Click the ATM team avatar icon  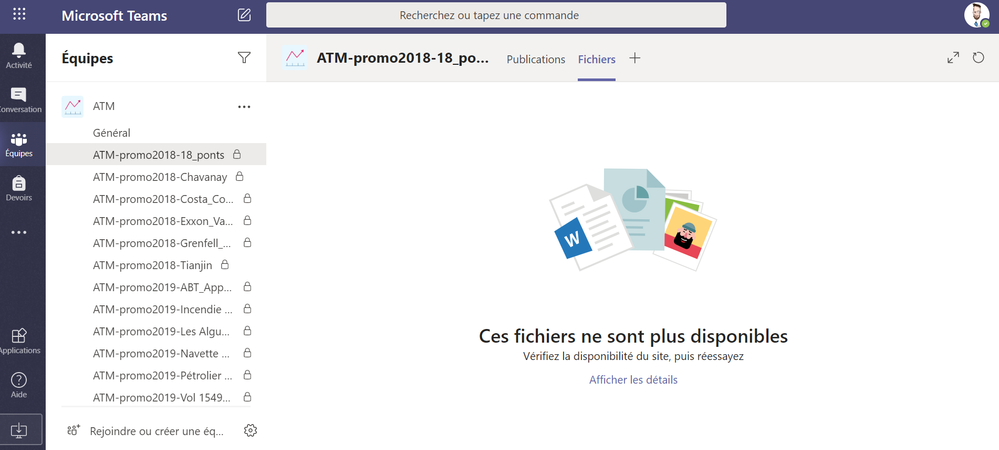pyautogui.click(x=73, y=106)
